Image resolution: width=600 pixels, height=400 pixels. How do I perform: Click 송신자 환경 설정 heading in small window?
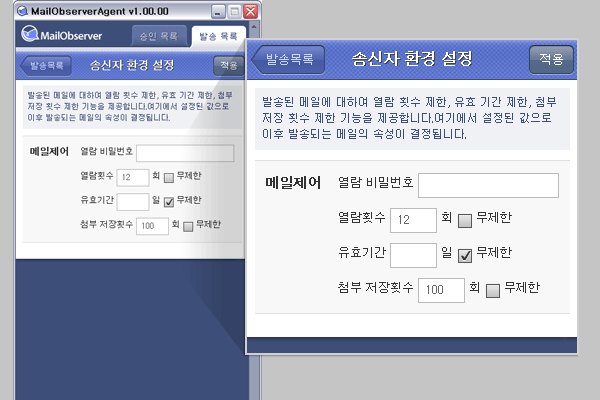(x=132, y=65)
